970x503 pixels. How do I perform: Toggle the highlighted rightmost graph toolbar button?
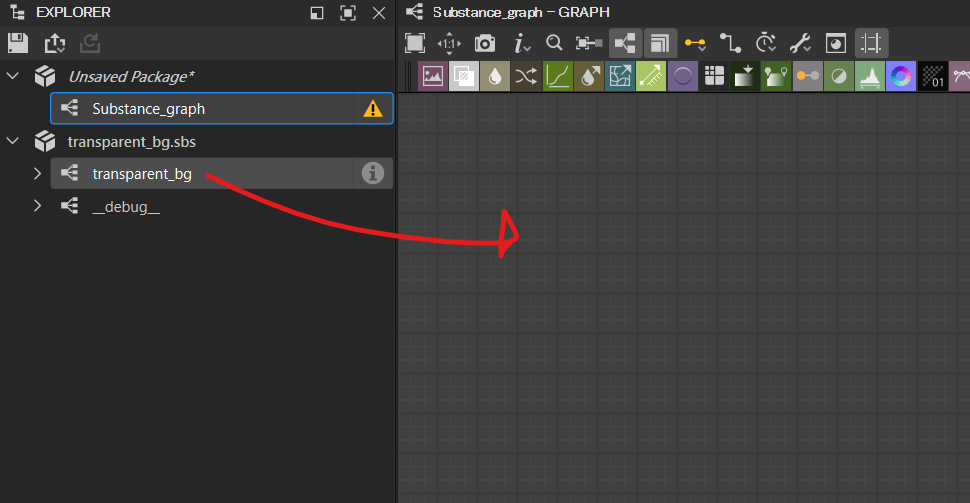872,43
